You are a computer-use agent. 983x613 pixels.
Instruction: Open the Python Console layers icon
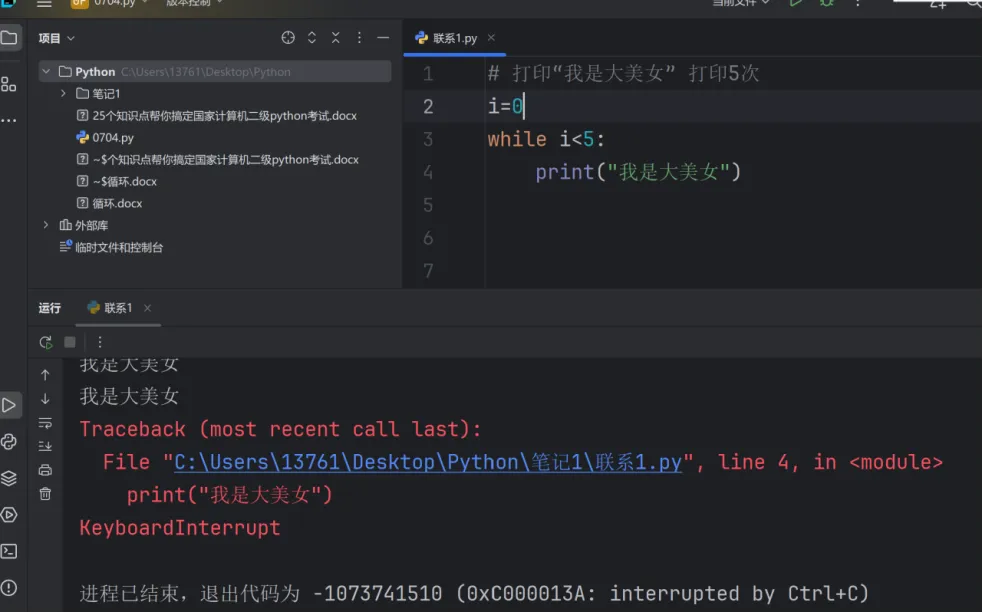tap(9, 478)
